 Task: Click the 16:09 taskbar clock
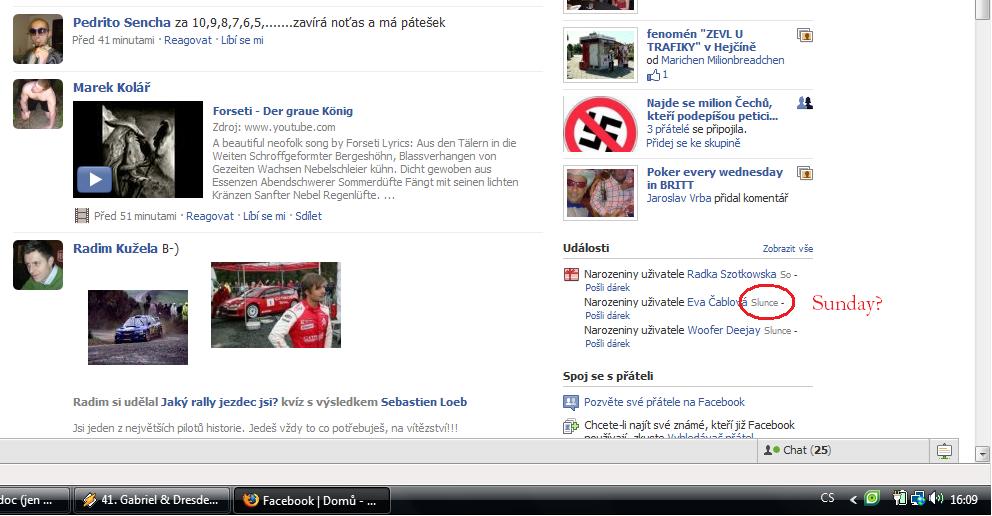(x=964, y=500)
